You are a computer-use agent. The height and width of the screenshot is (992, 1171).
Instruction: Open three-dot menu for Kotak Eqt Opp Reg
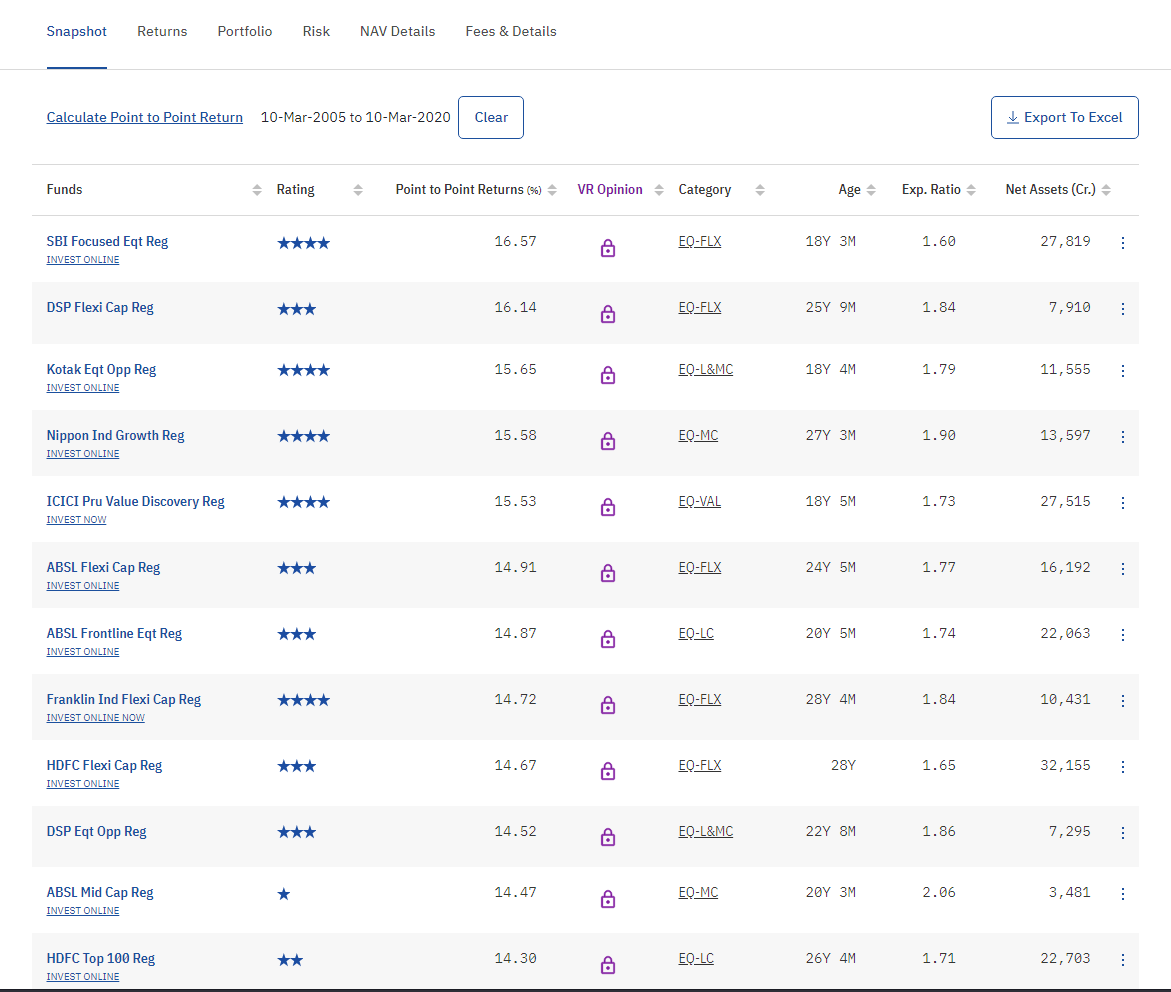[1122, 371]
